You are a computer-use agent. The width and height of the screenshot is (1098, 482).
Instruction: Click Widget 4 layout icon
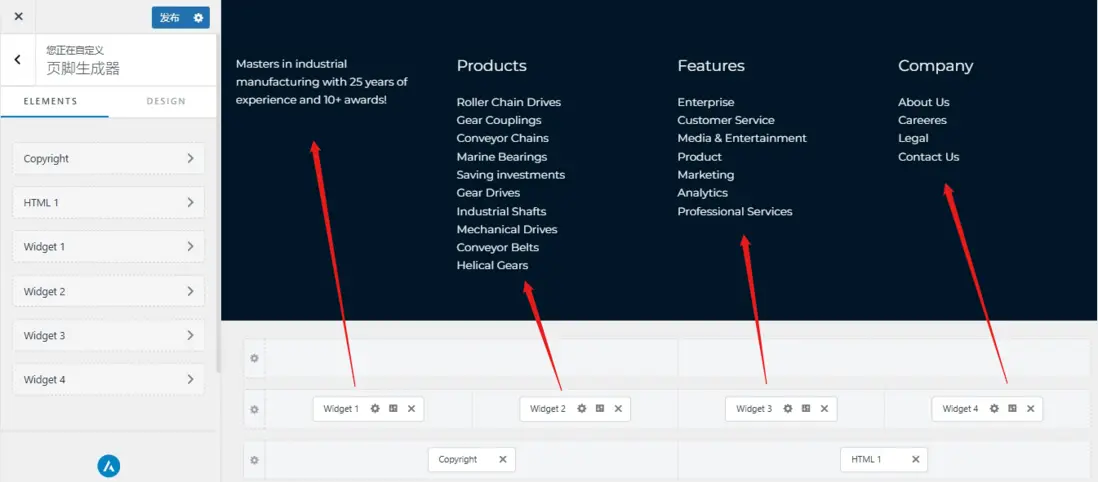tap(1012, 408)
